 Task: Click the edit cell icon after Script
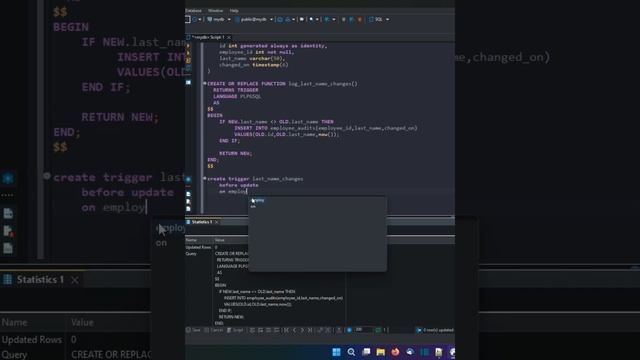click(x=252, y=330)
